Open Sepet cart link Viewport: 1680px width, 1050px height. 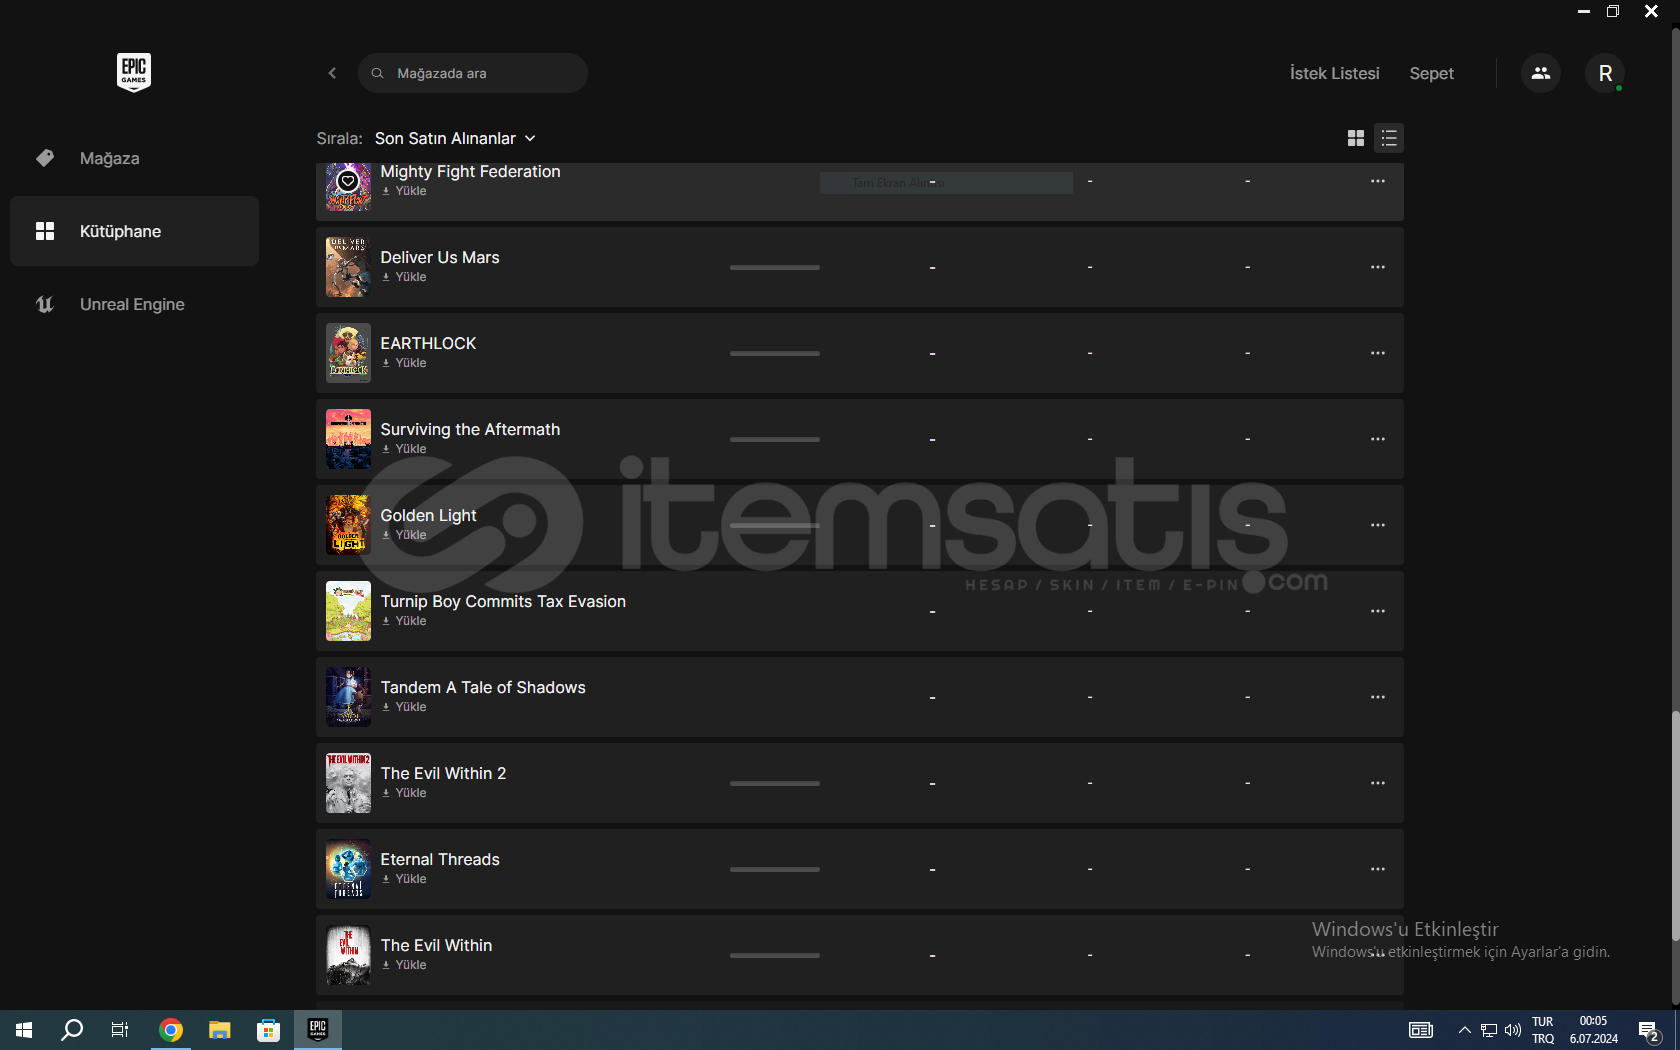click(x=1431, y=73)
